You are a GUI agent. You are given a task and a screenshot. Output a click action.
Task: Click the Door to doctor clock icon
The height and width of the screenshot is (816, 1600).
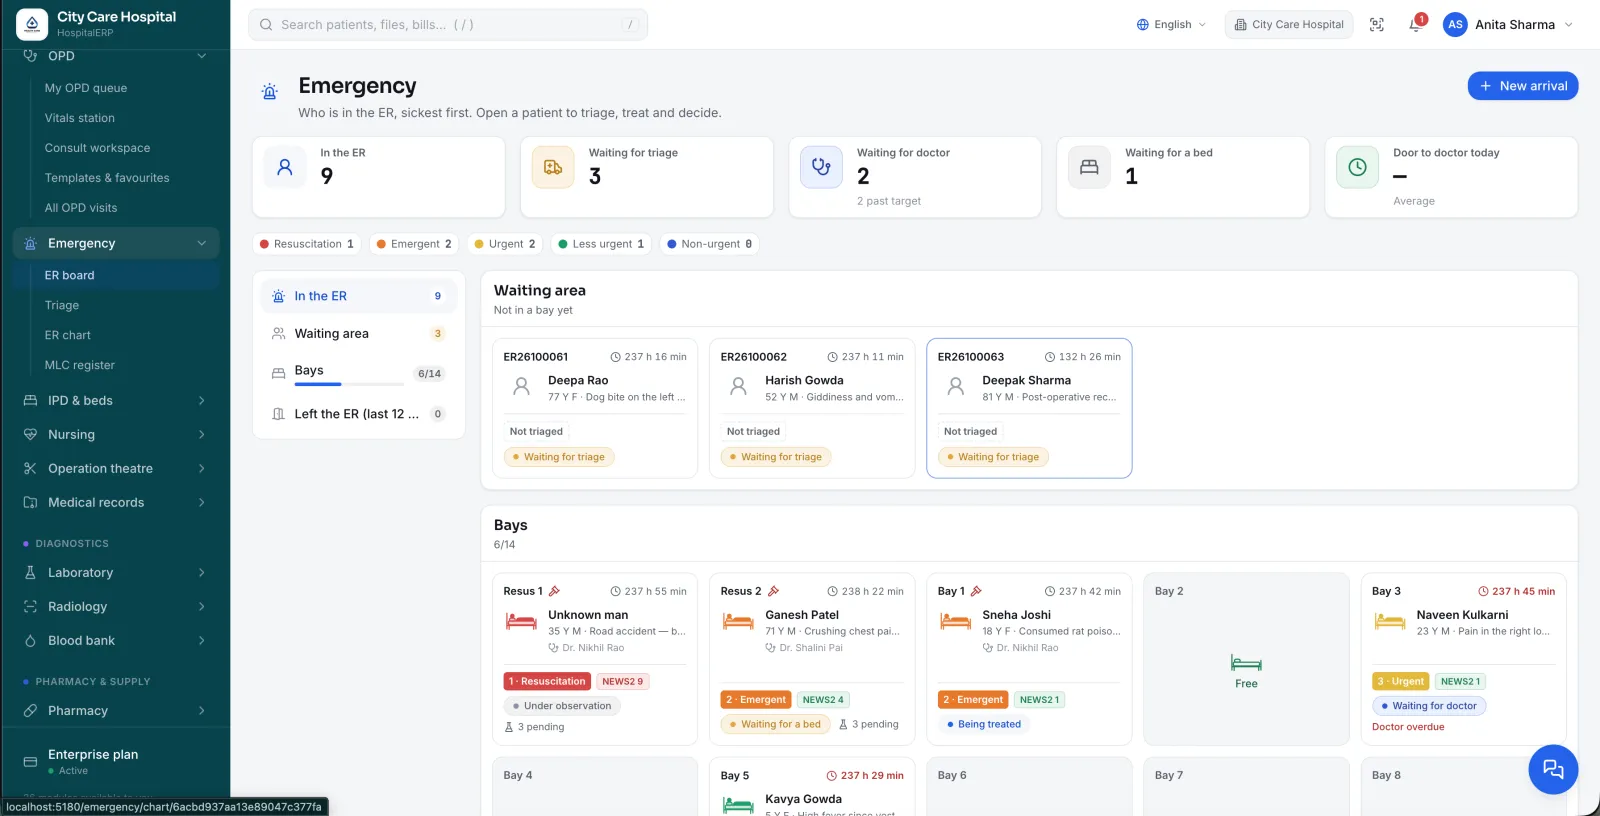1357,167
